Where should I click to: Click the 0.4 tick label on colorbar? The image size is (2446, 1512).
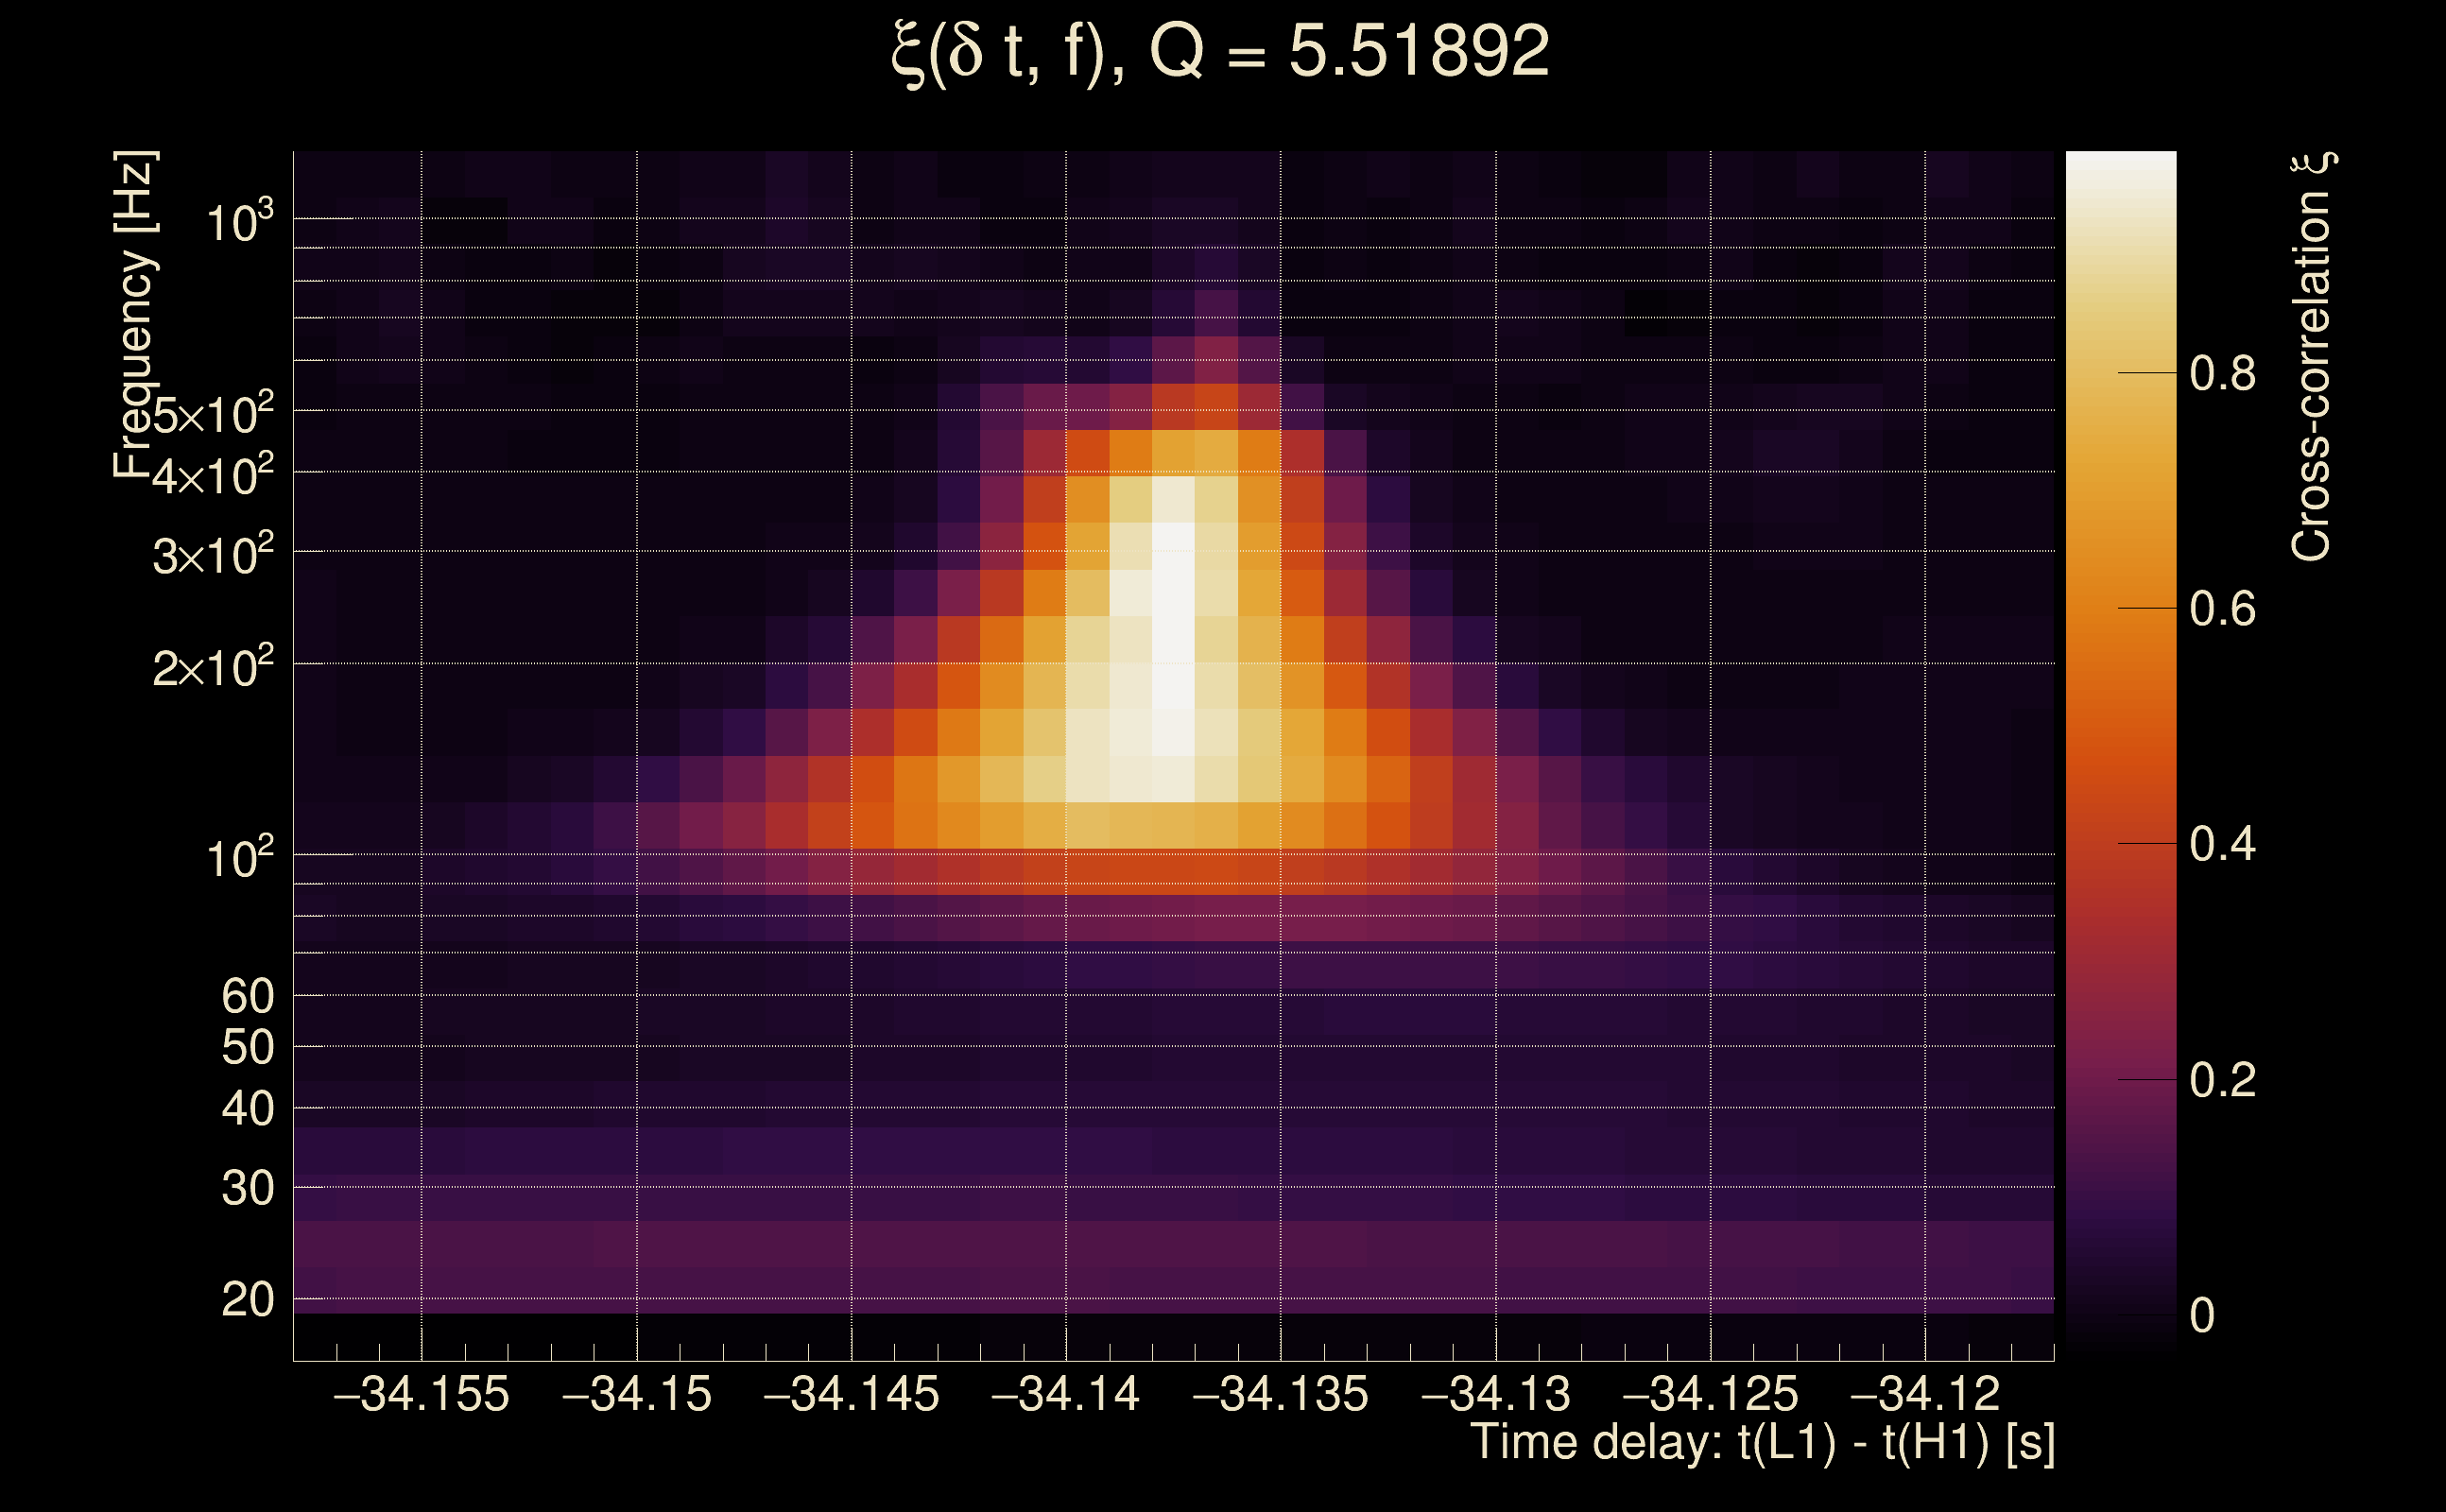(x=2222, y=845)
